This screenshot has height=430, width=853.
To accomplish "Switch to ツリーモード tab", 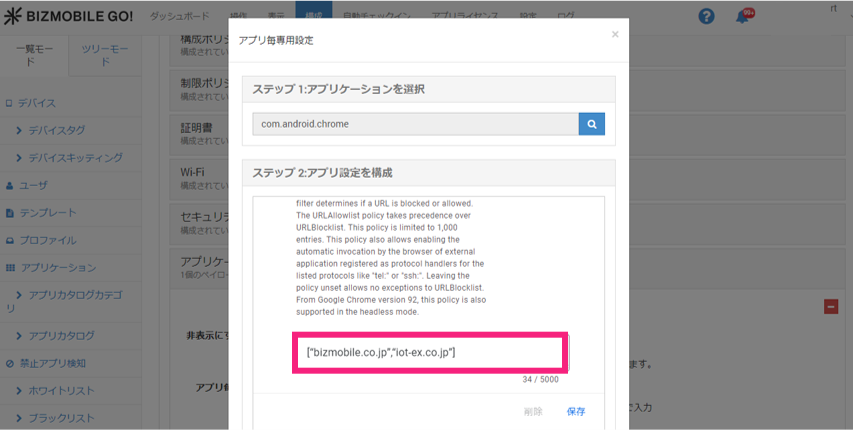I will (x=104, y=54).
